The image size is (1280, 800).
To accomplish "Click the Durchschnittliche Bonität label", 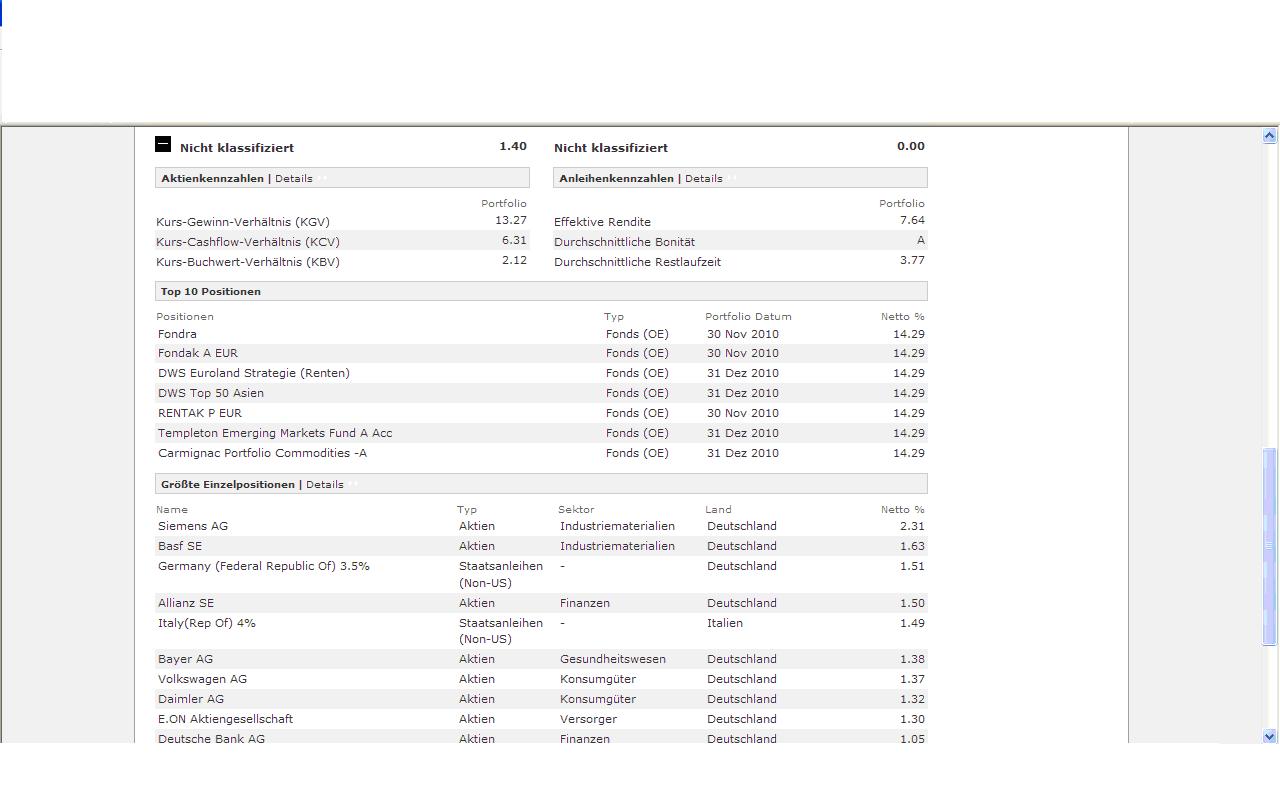I will click(624, 242).
